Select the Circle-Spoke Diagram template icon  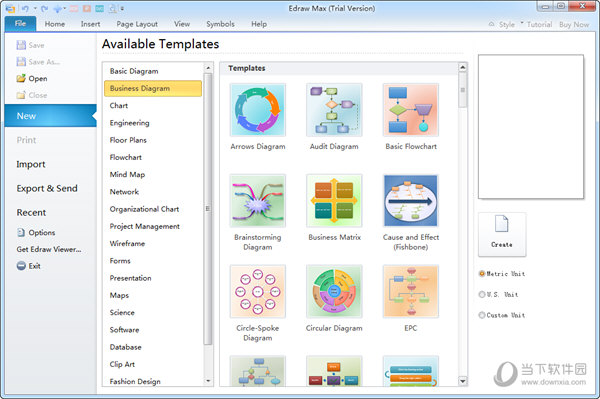pyautogui.click(x=258, y=292)
